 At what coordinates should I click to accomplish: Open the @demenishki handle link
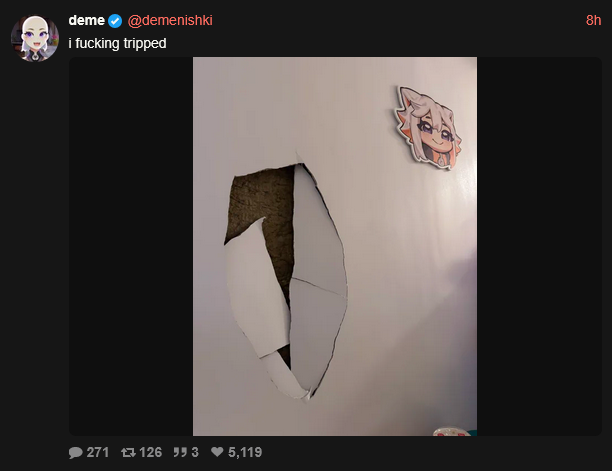(170, 20)
